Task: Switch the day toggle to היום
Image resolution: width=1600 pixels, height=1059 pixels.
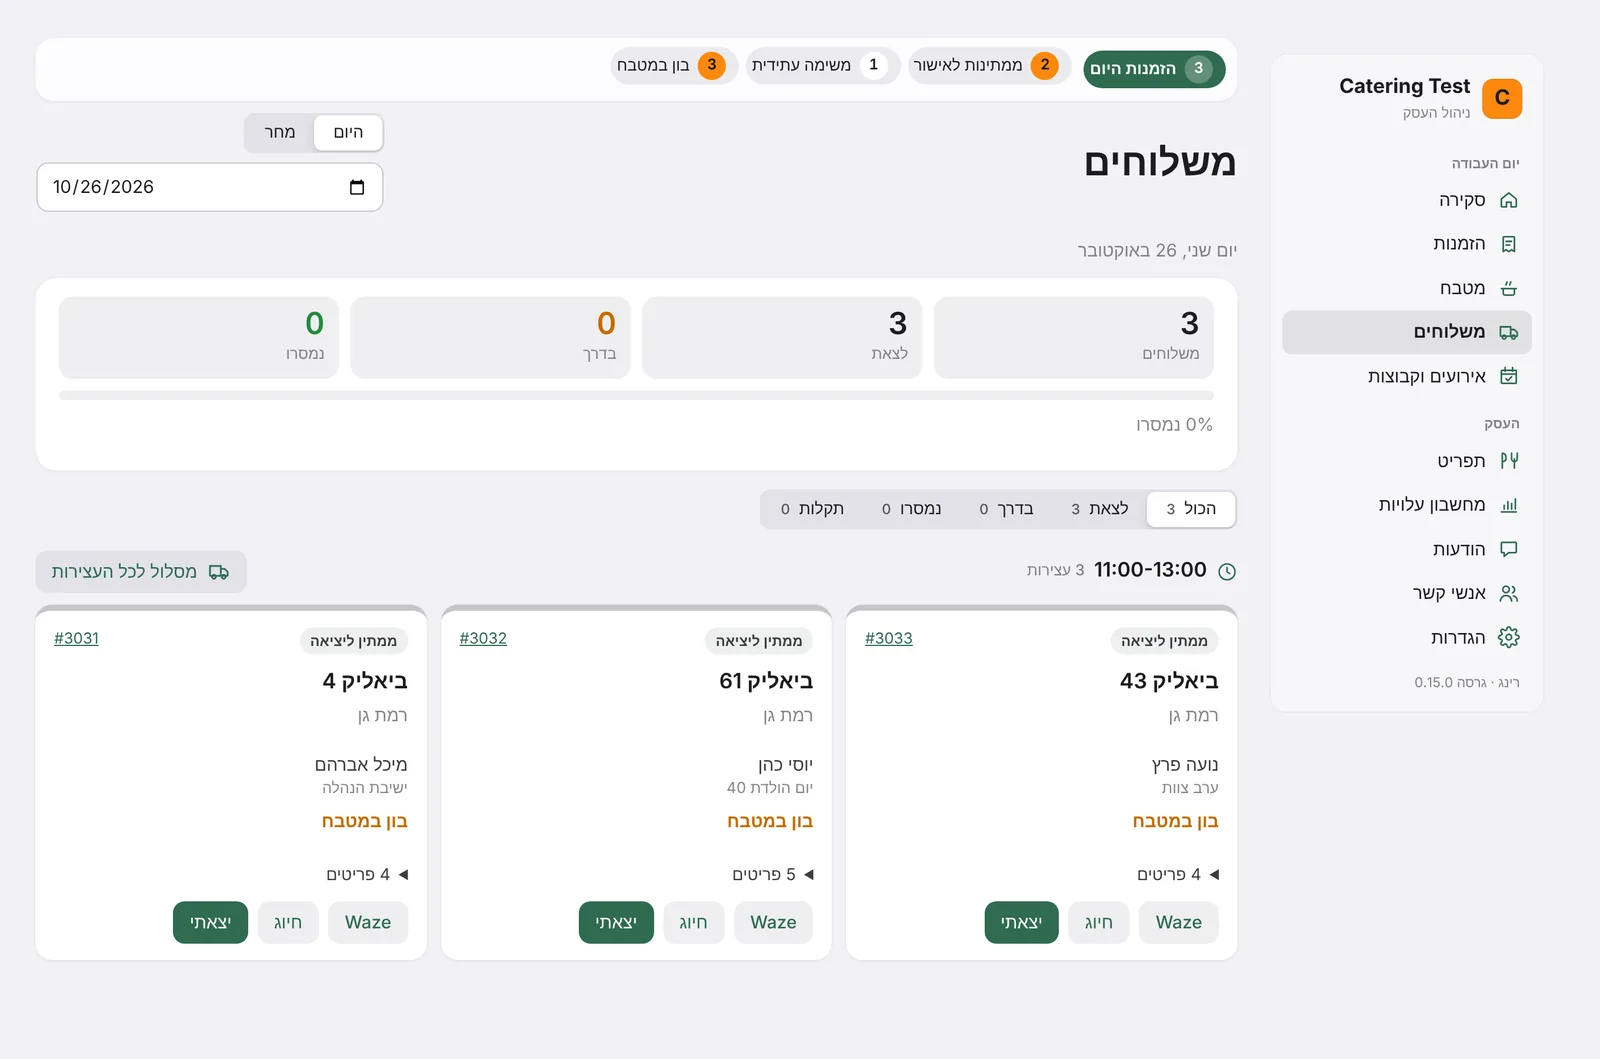Action: point(348,132)
